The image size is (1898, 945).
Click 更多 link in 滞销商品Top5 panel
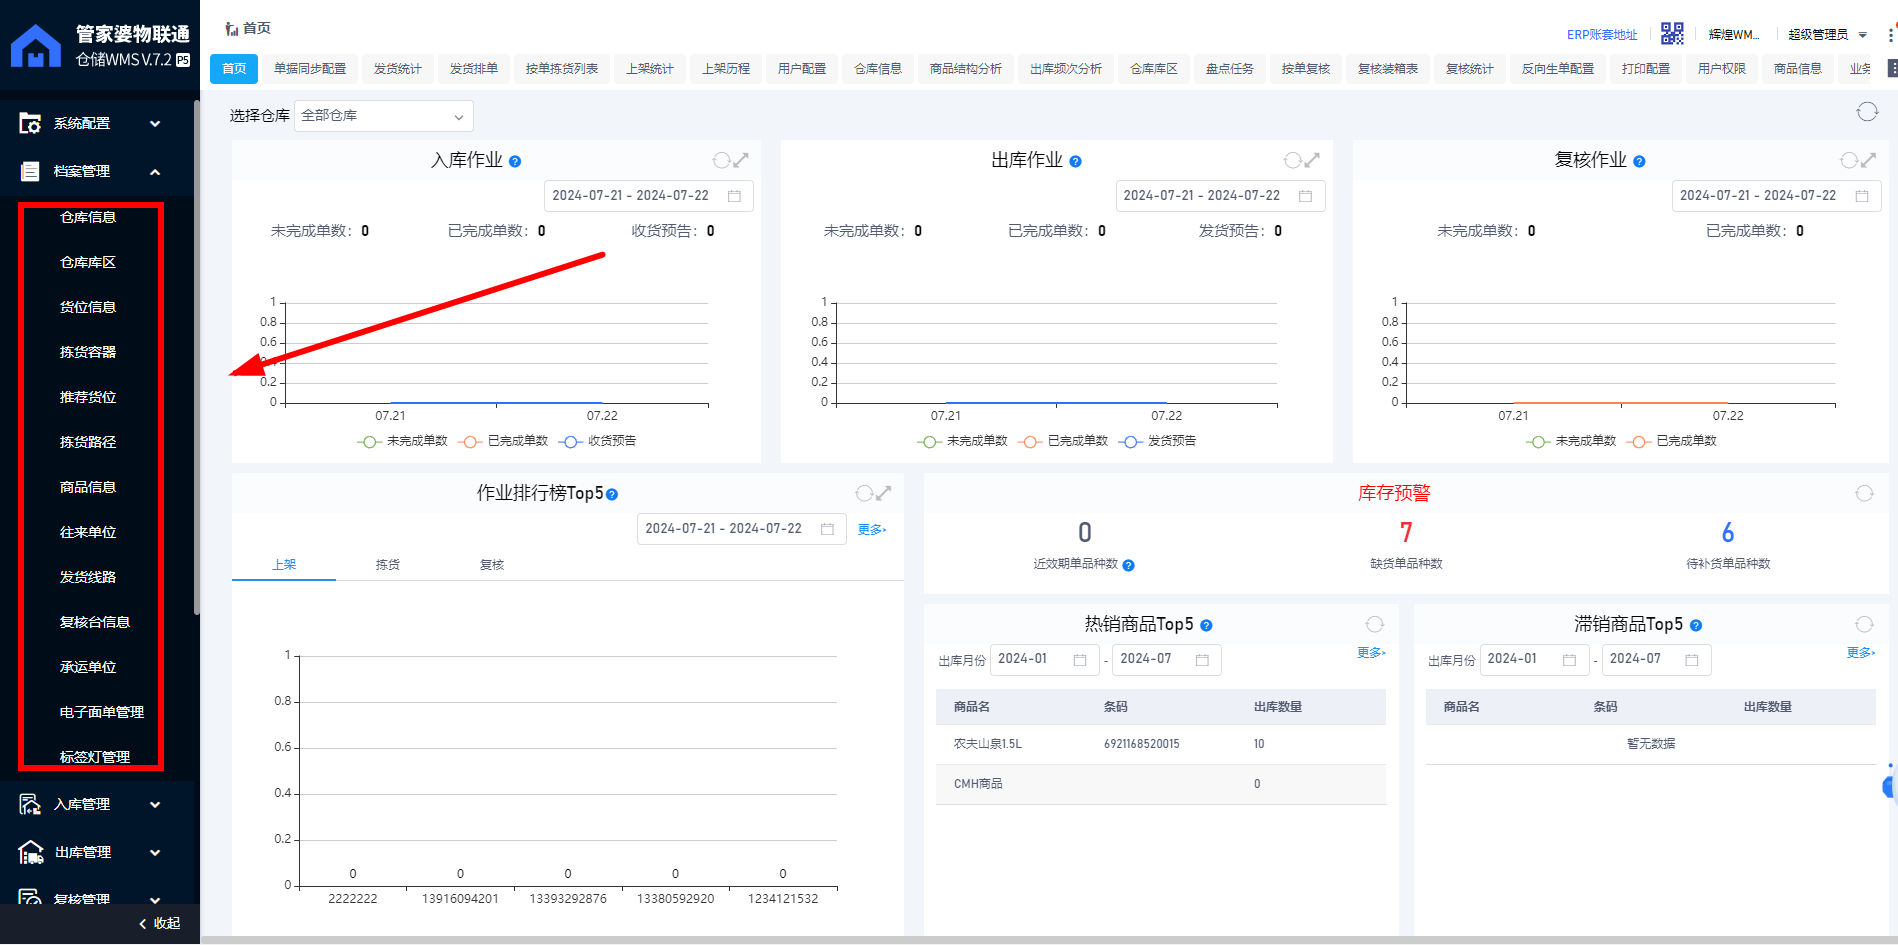[x=1861, y=652]
